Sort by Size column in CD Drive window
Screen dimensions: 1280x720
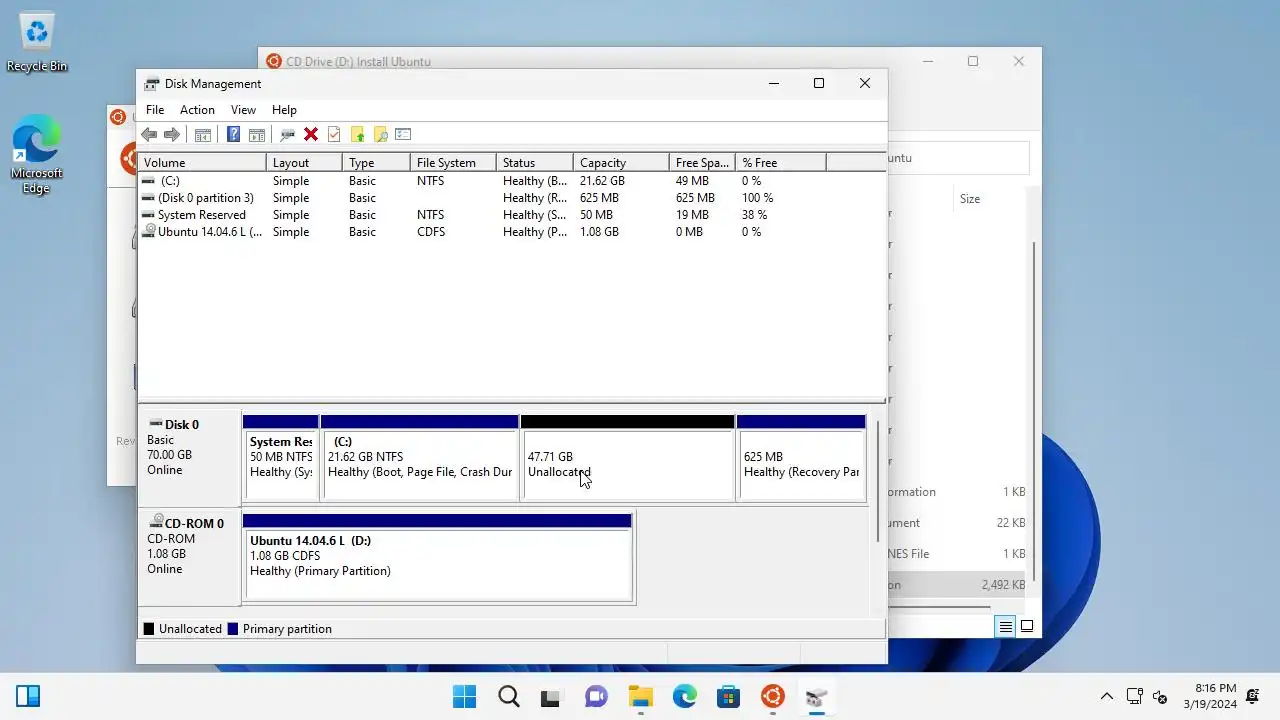tap(970, 199)
